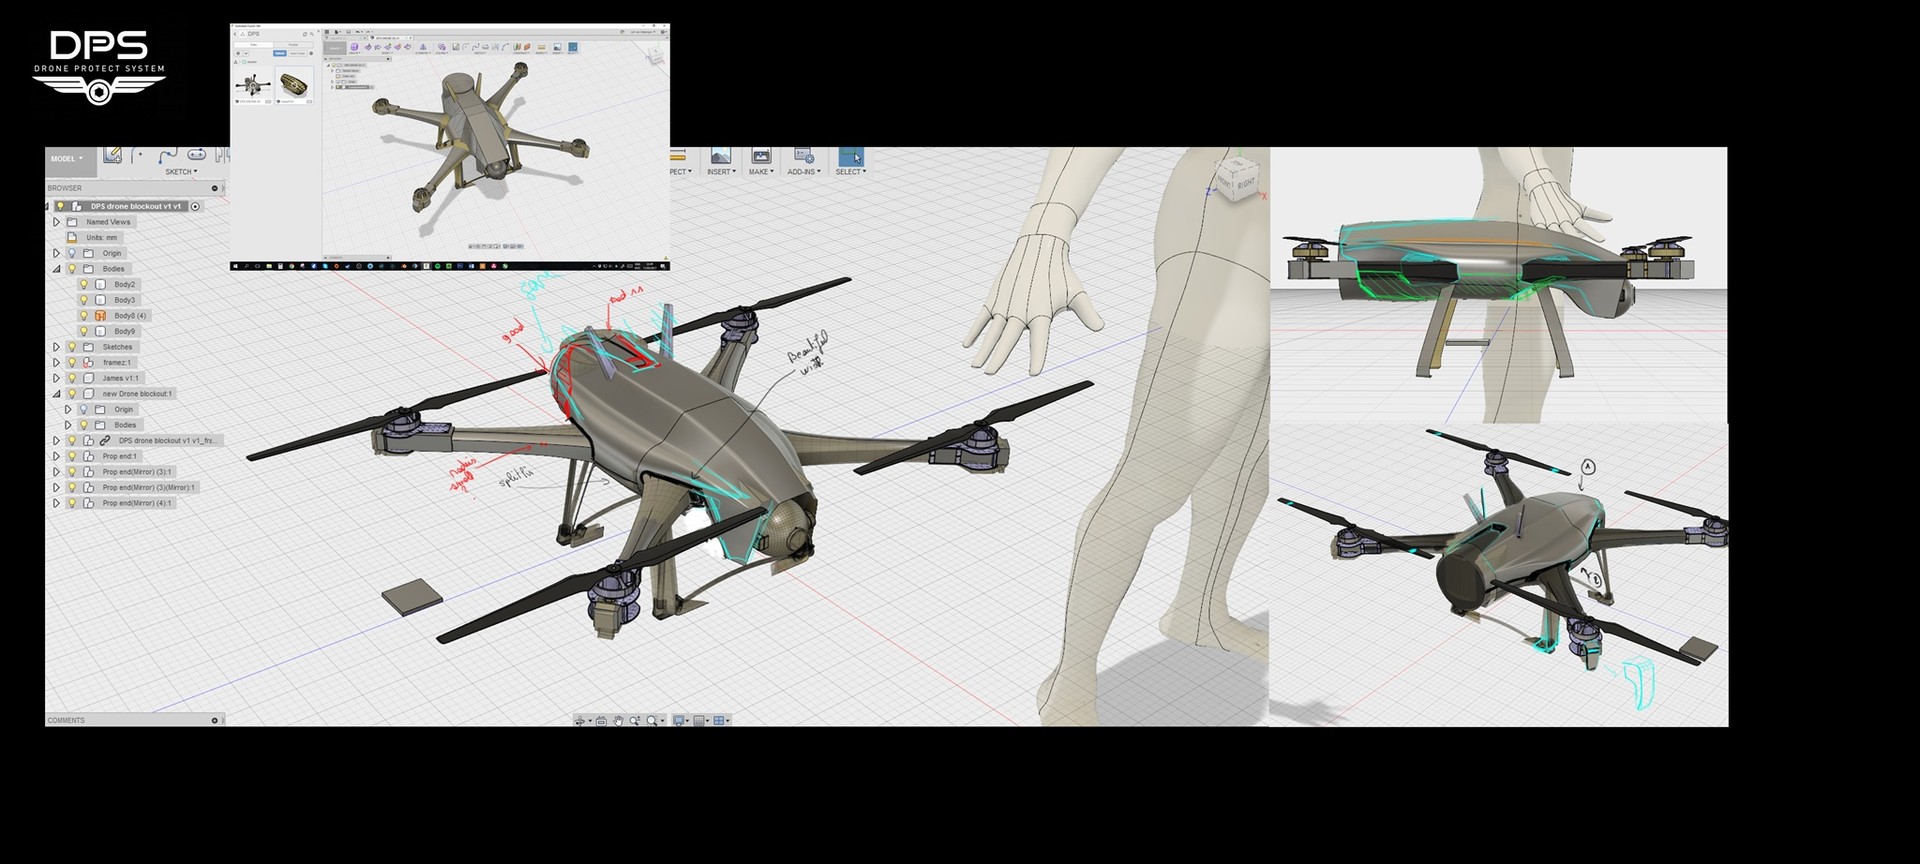Click the orange Body8 (4) body icon

pyautogui.click(x=100, y=316)
